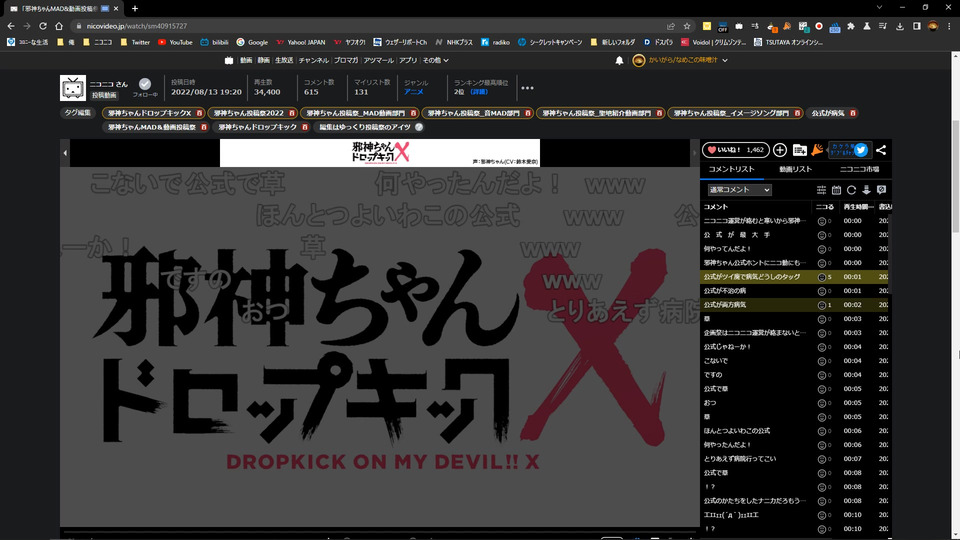Toggle the フォロー中 follow checkmark button
The image size is (960, 540).
[x=144, y=84]
